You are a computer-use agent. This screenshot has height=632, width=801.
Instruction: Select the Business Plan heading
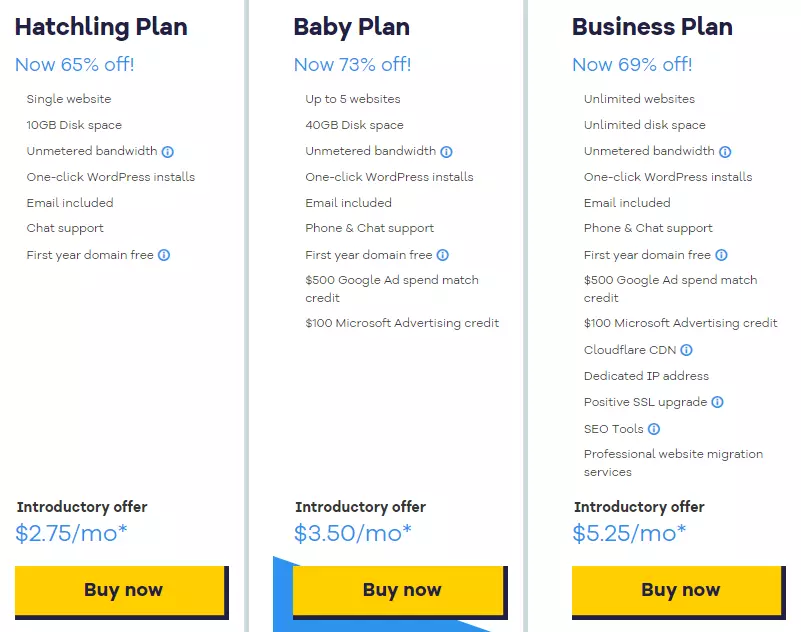[x=652, y=27]
